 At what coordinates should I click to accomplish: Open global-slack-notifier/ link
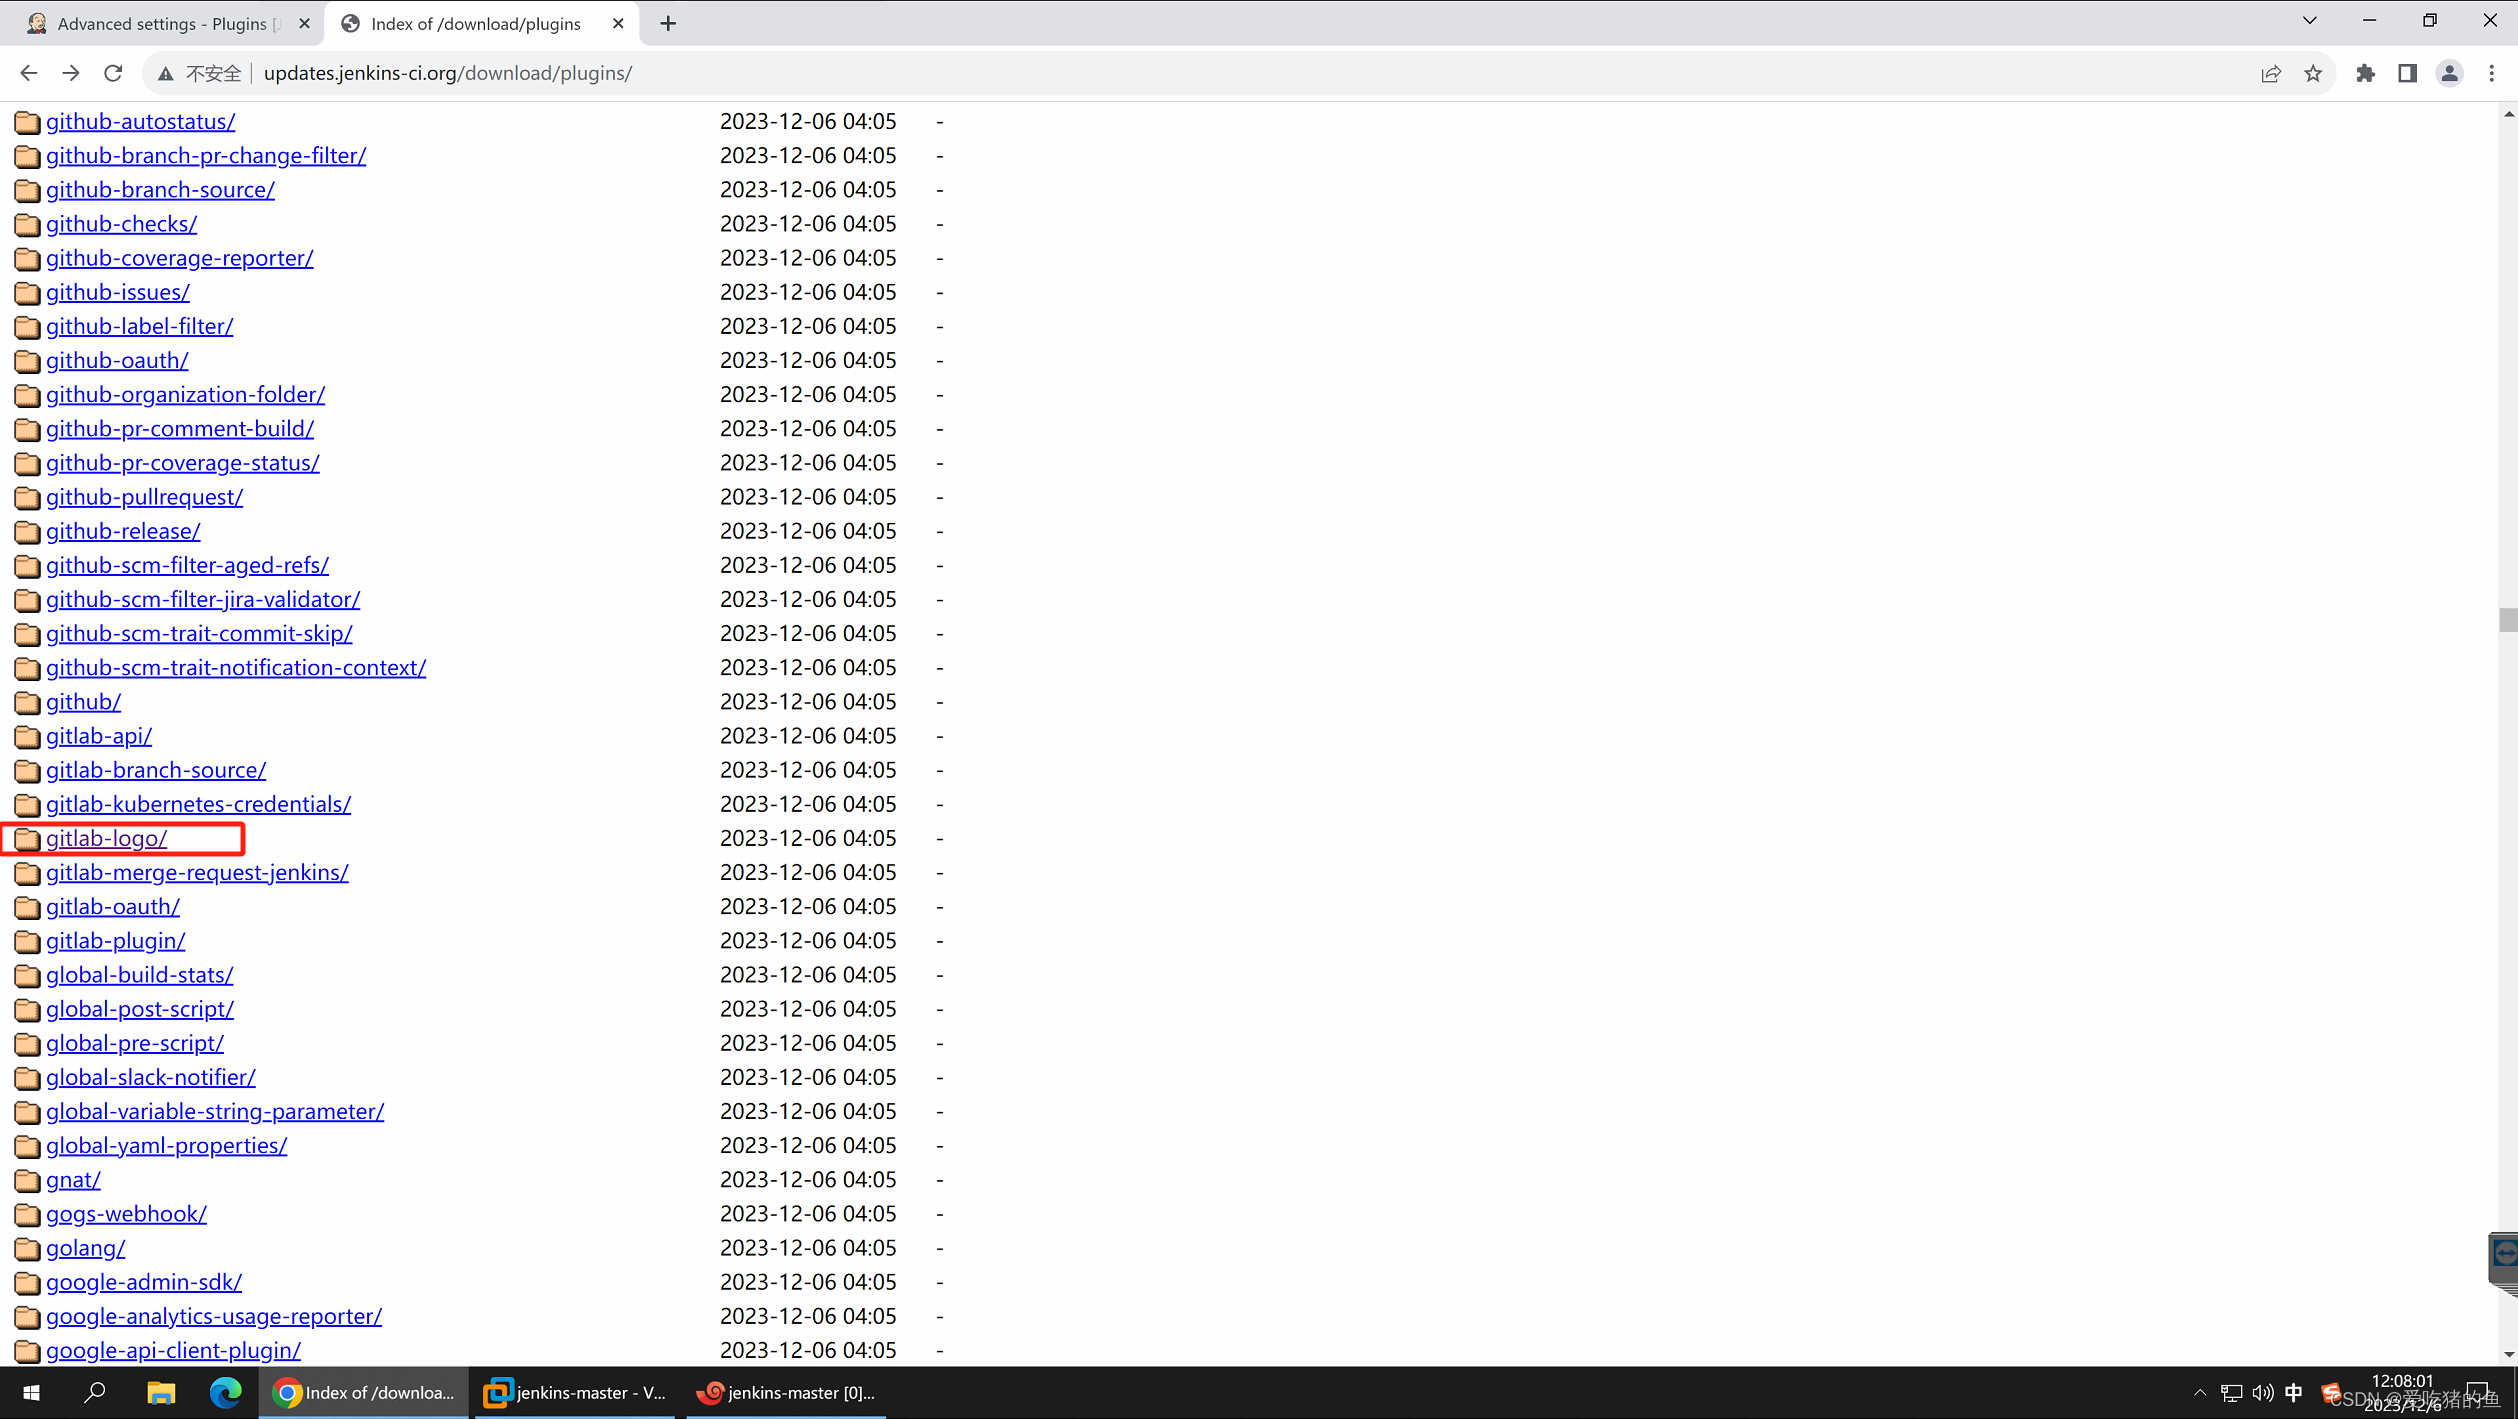pos(151,1077)
